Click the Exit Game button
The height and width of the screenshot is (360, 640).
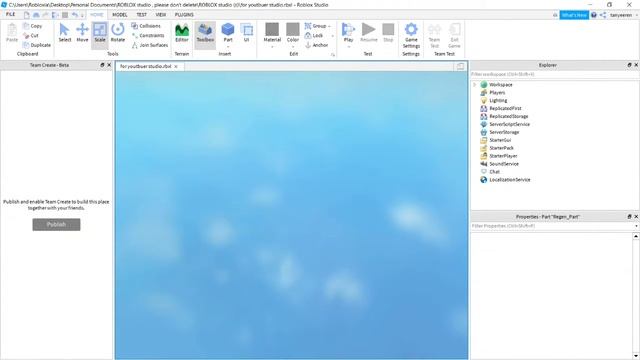point(454,36)
